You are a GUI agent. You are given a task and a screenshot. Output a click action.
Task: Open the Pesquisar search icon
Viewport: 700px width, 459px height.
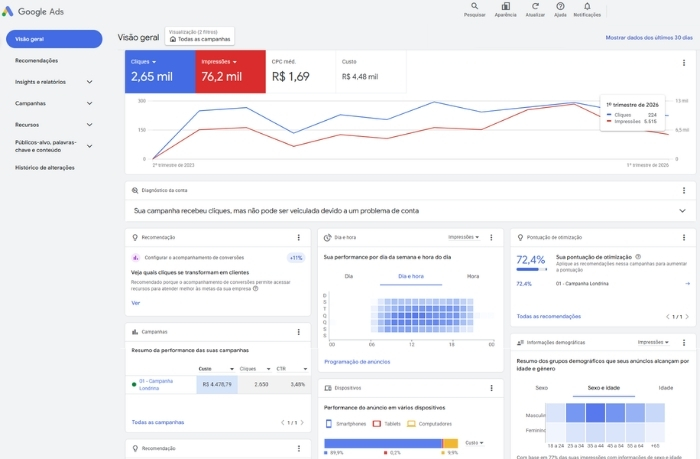(475, 6)
